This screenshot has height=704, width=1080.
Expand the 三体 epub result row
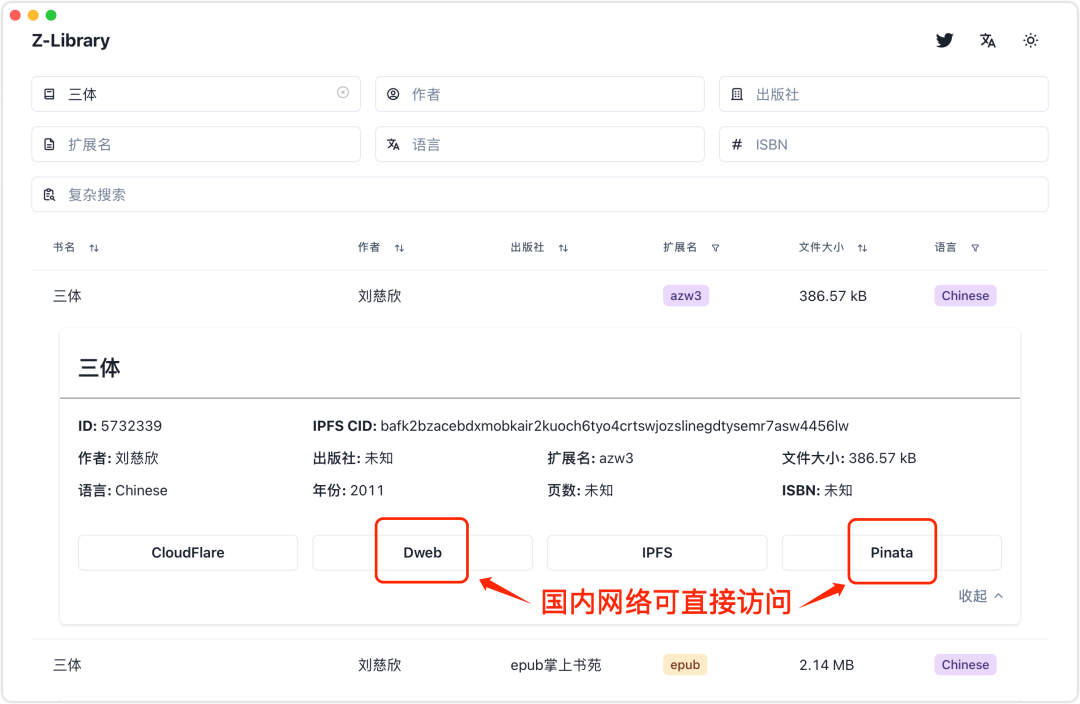(x=540, y=665)
